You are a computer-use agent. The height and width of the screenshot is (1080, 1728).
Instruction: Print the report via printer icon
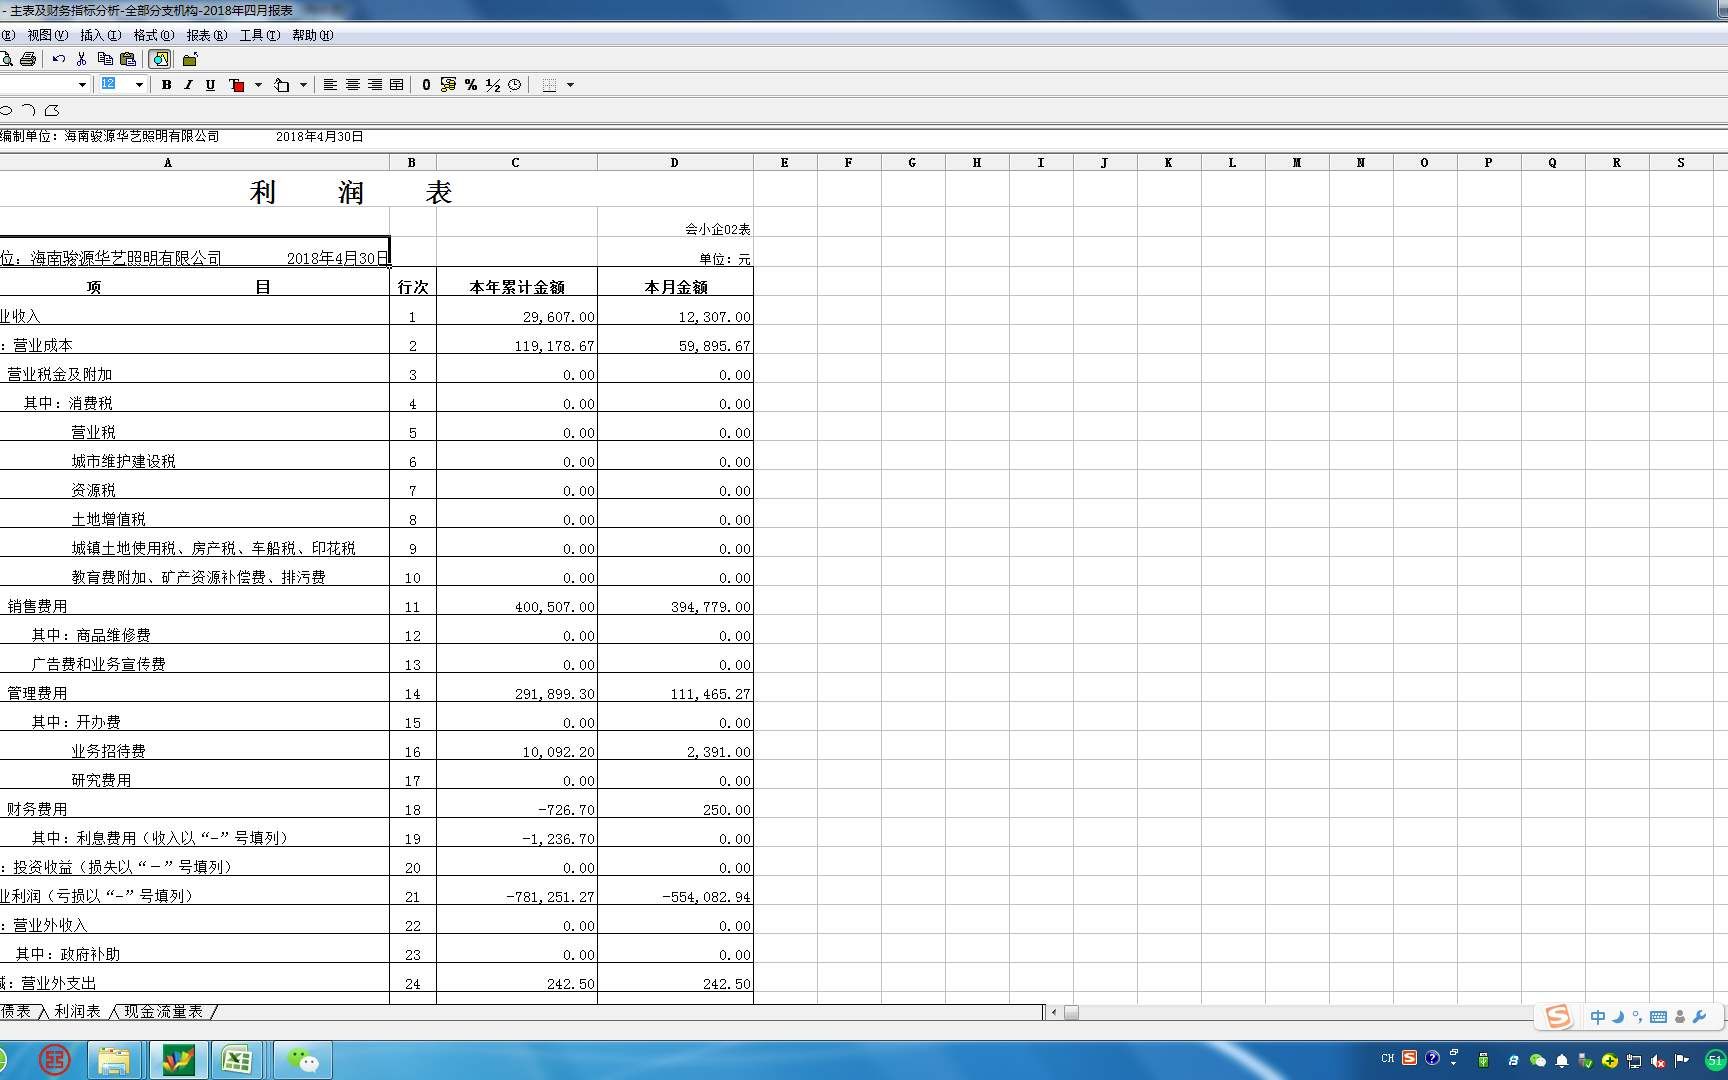28,59
